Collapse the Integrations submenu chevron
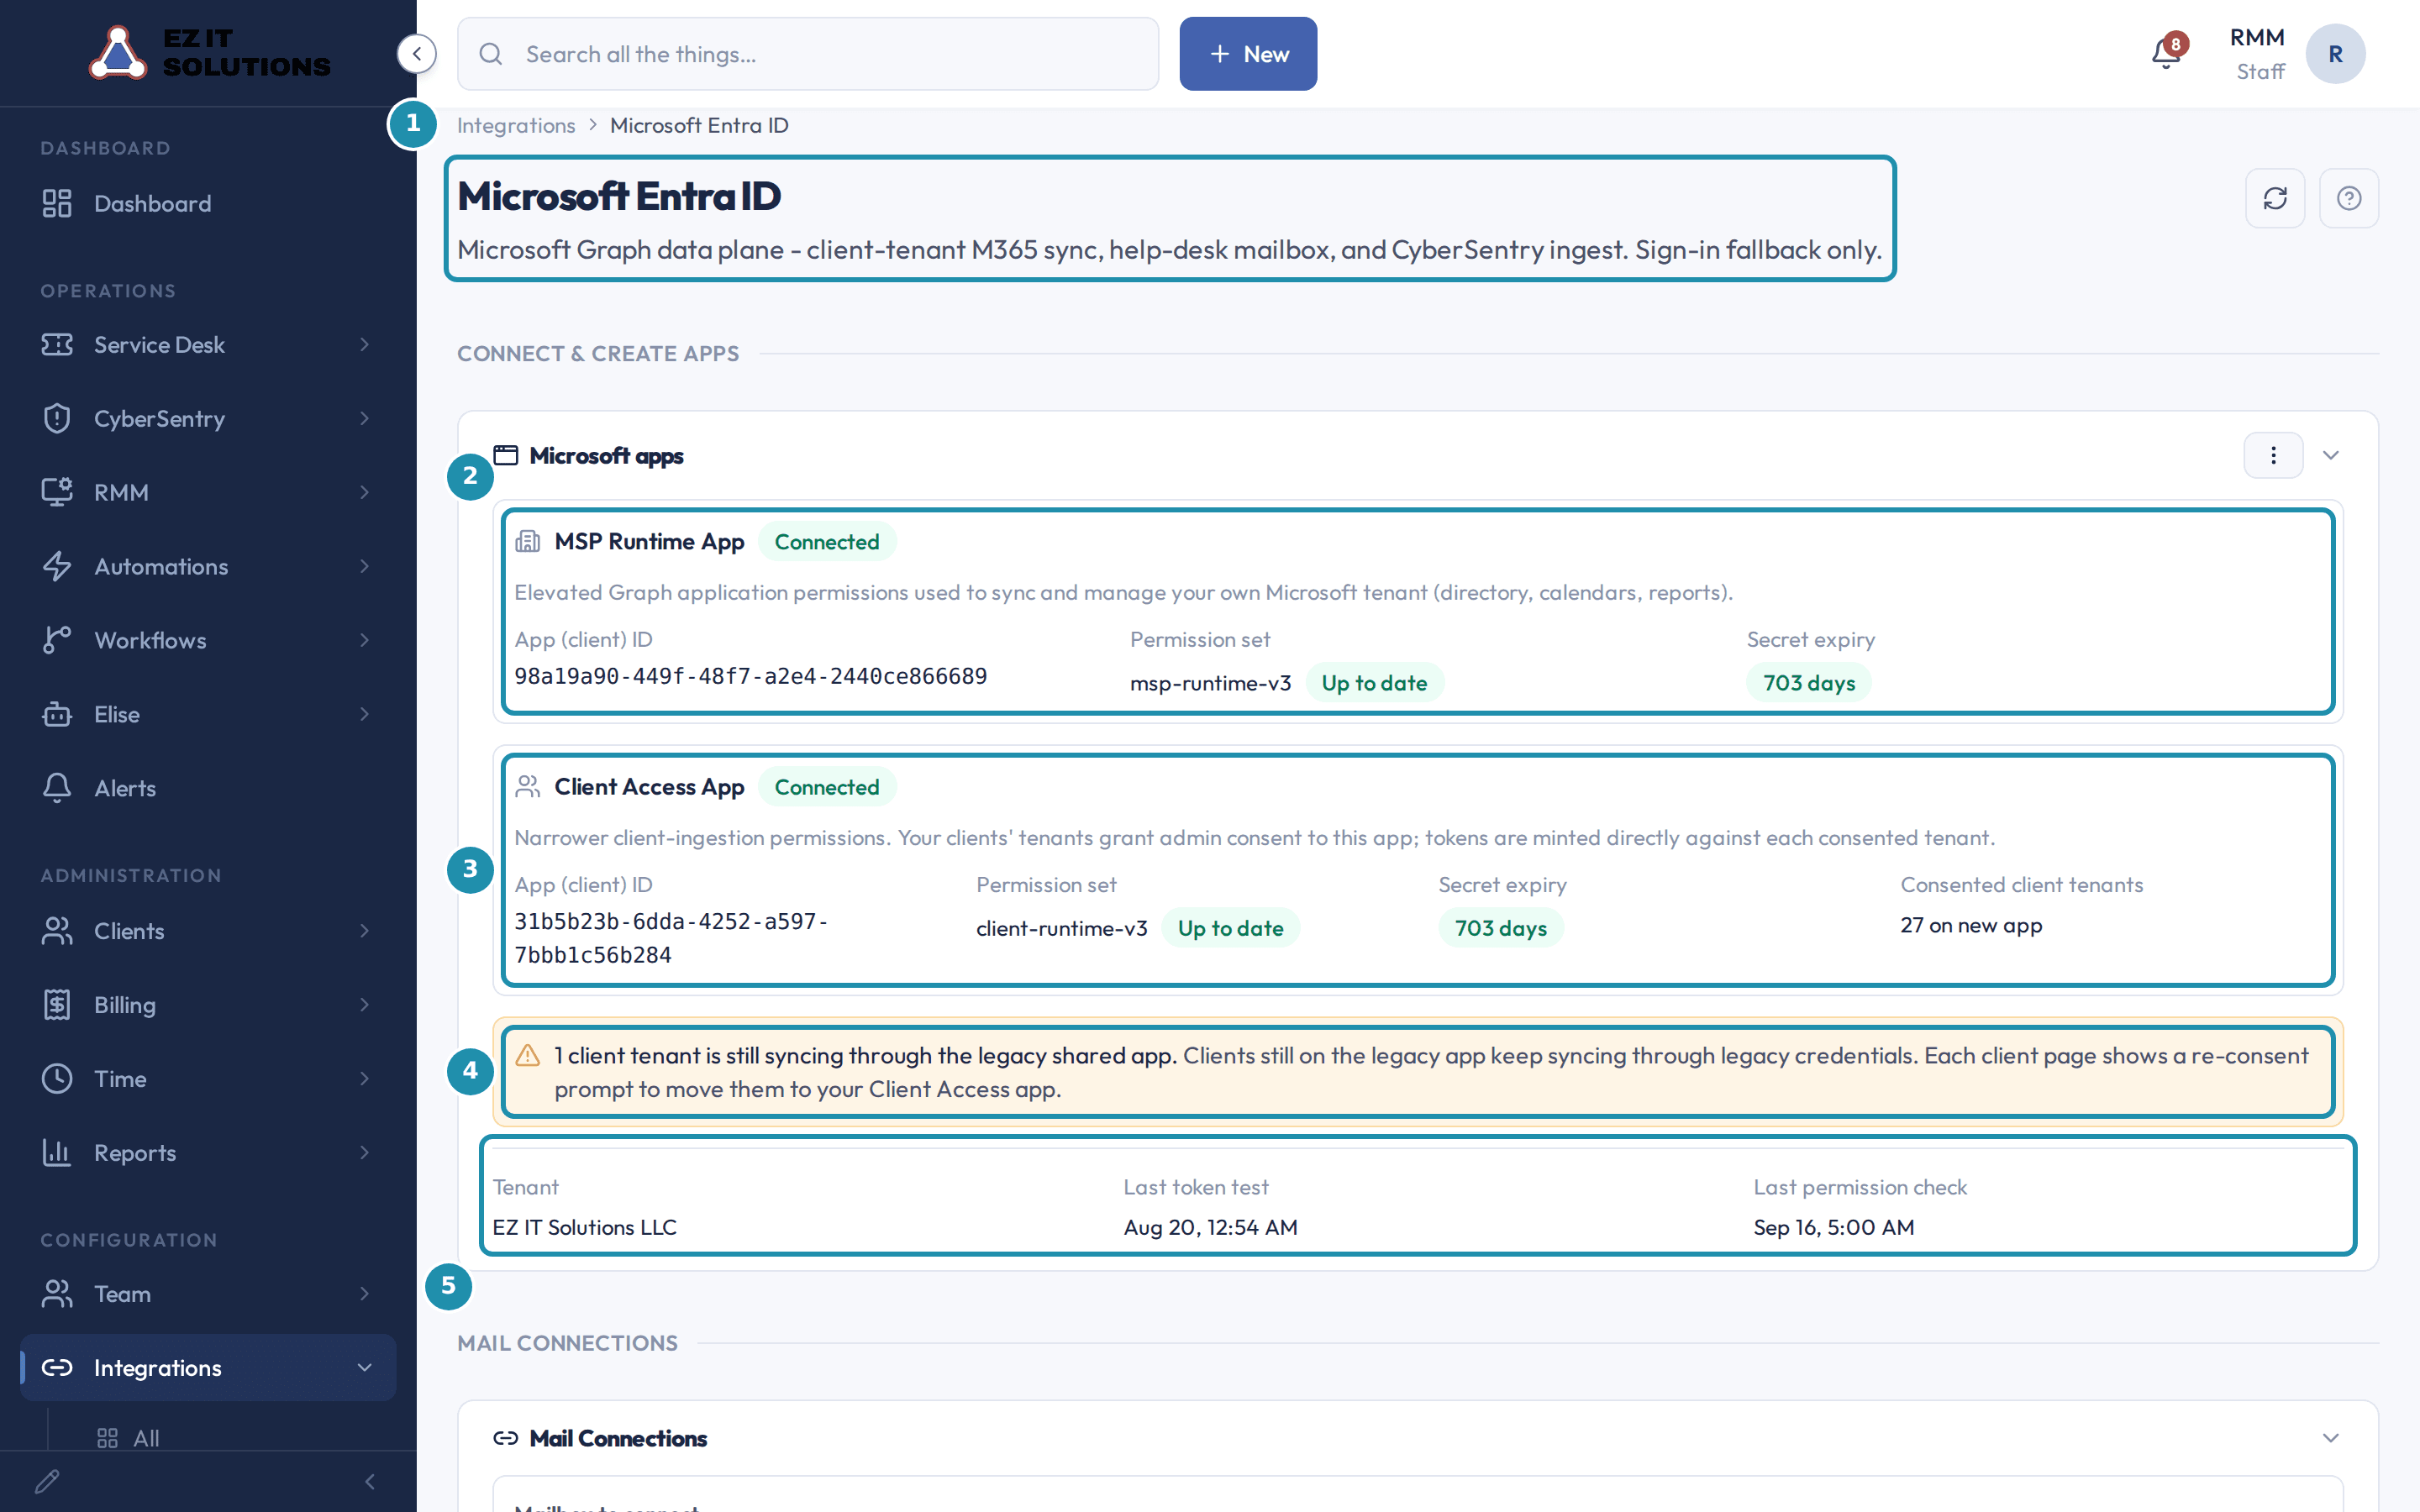The height and width of the screenshot is (1512, 2420). [x=364, y=1367]
